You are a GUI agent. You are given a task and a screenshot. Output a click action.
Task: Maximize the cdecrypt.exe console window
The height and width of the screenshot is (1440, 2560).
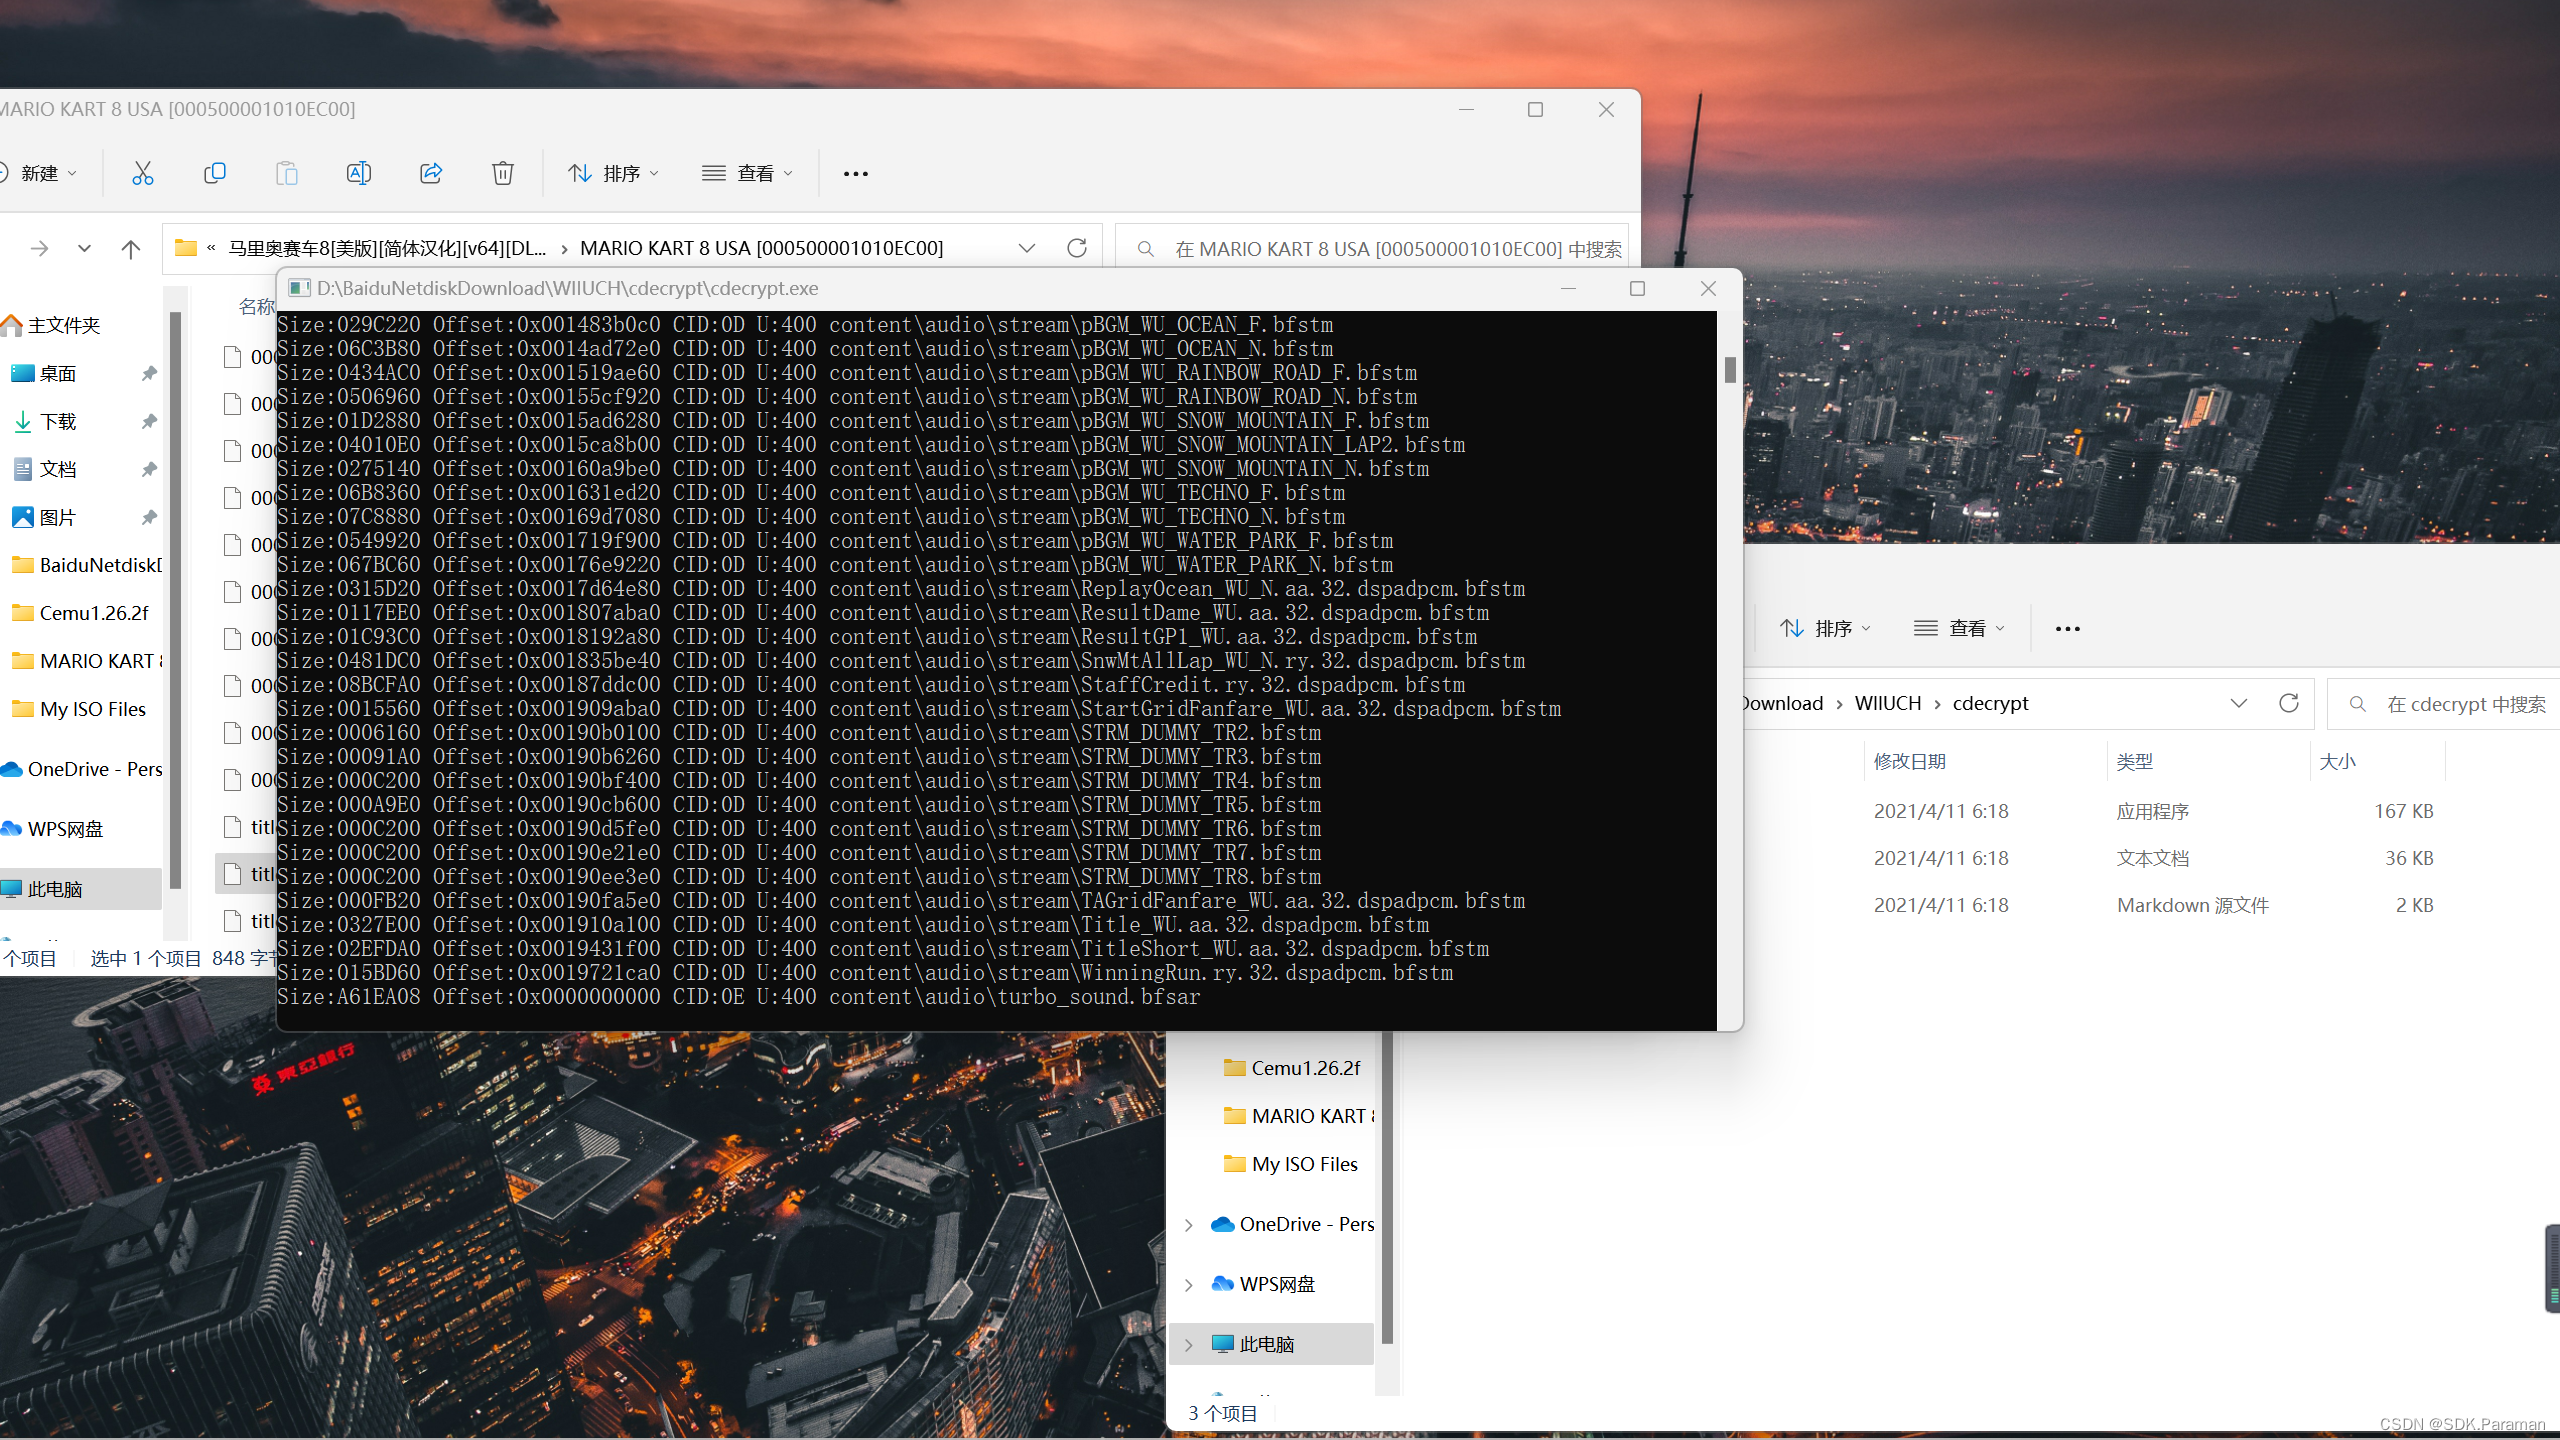(1637, 288)
